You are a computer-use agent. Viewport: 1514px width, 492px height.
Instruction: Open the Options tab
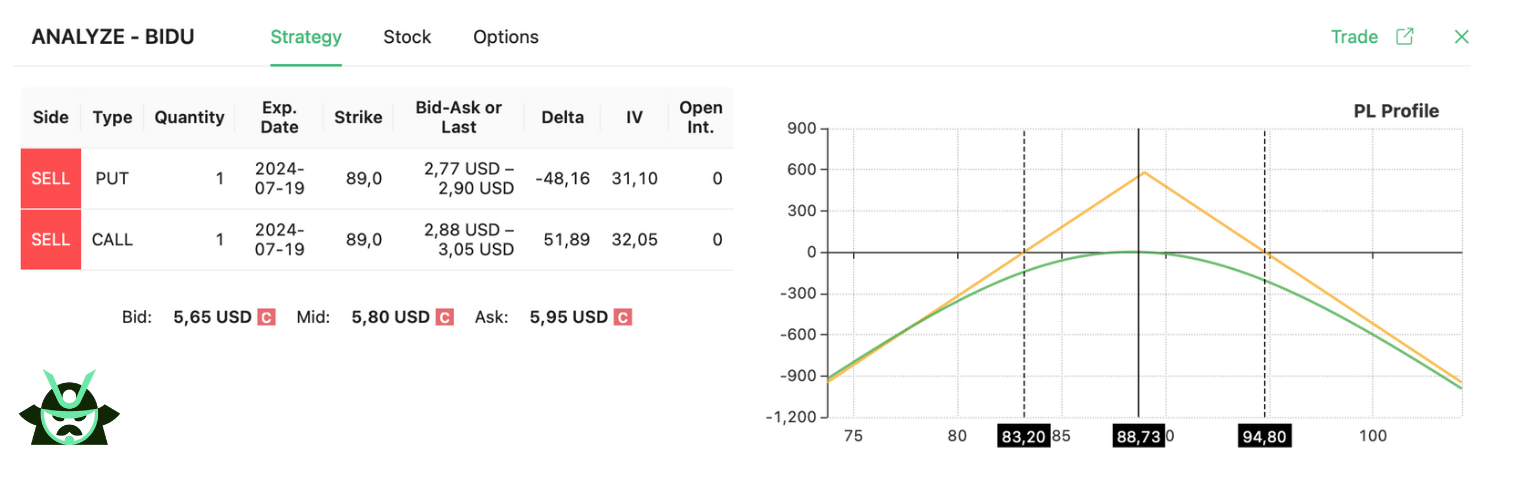pos(506,37)
